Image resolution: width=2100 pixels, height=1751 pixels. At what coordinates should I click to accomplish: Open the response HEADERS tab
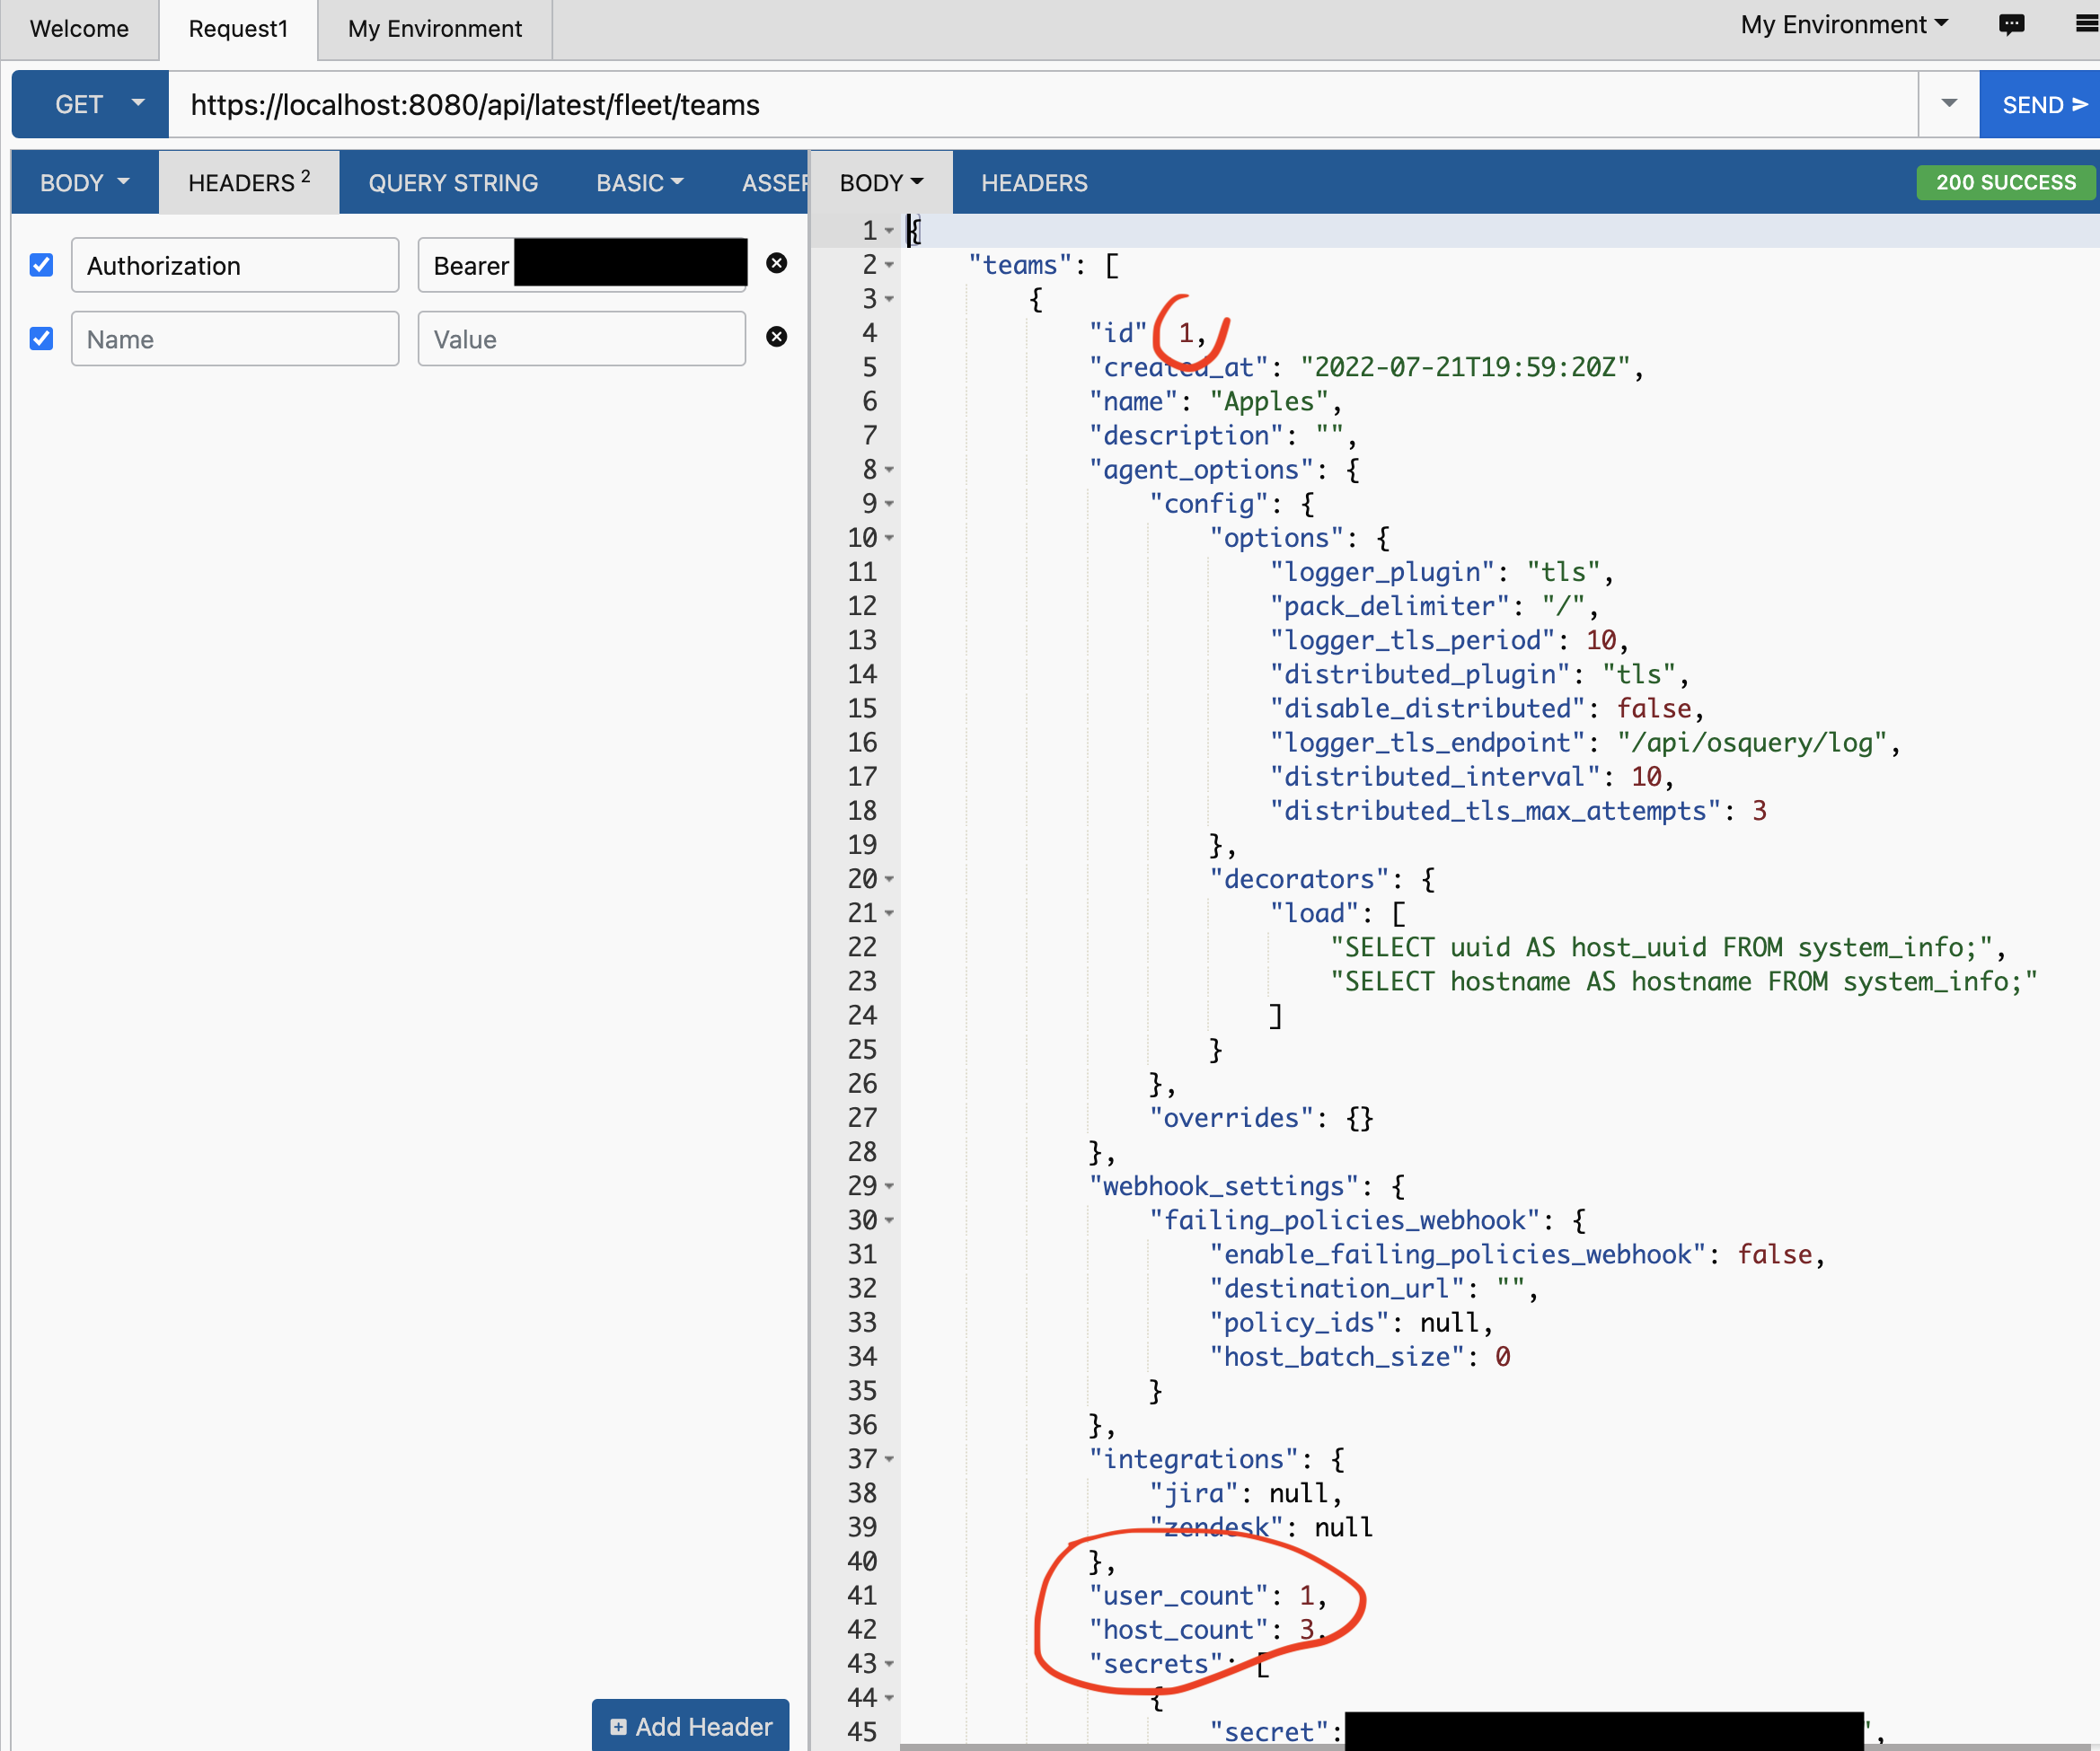(1034, 182)
